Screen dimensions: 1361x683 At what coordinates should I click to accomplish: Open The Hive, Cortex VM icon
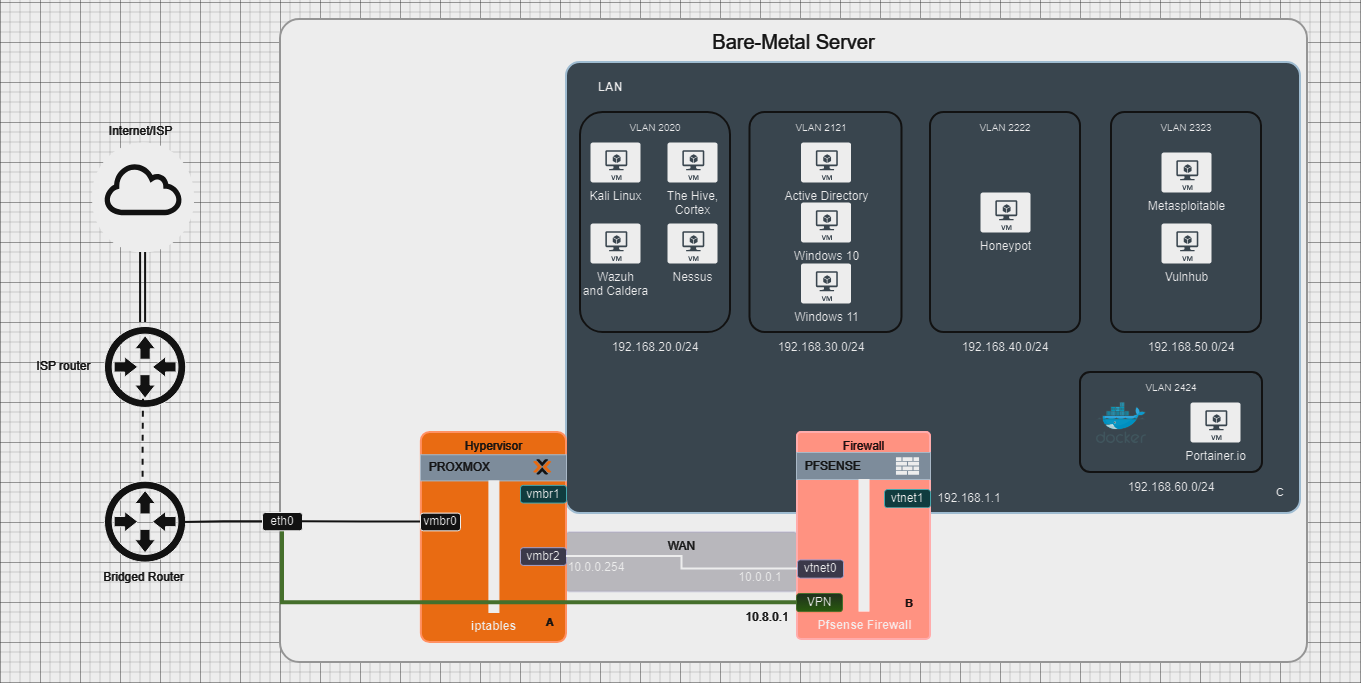692,162
